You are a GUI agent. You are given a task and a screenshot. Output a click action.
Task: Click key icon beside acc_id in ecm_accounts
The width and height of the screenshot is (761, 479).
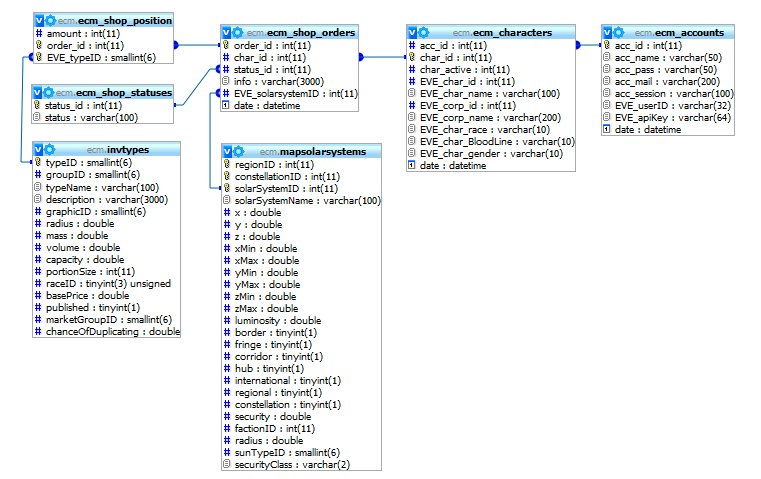(607, 45)
